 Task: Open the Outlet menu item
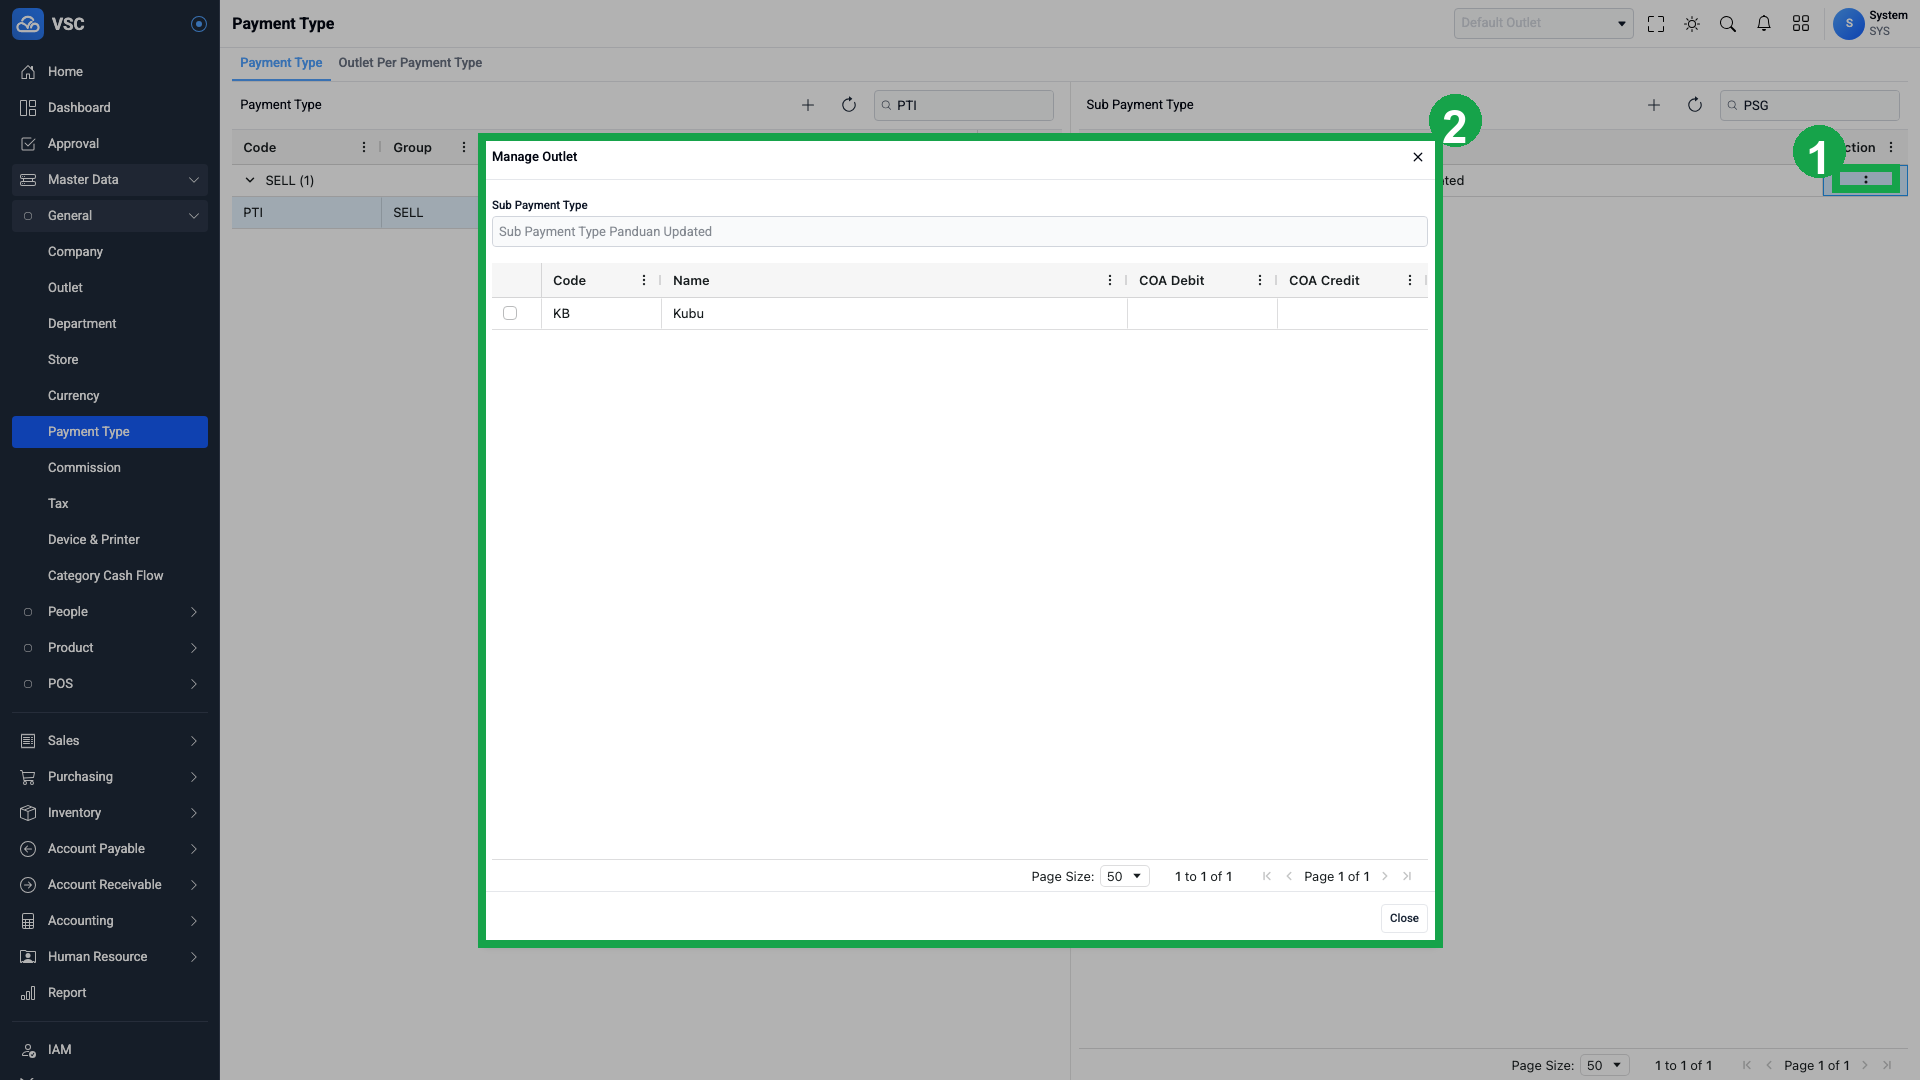110,288
